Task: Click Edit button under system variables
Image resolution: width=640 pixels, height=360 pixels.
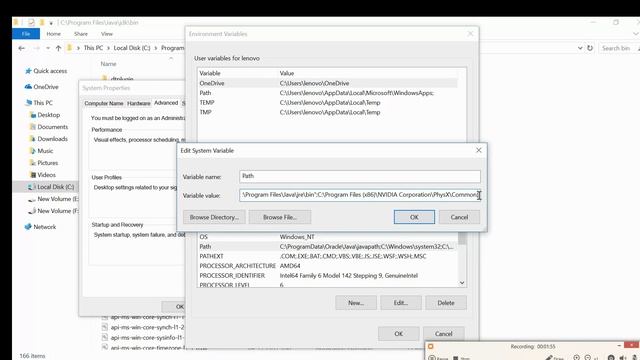Action: point(401,303)
